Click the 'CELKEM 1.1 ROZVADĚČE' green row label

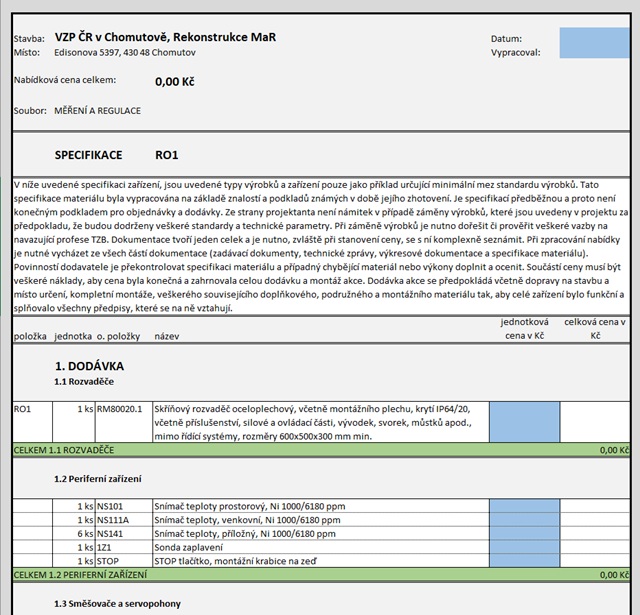click(64, 450)
